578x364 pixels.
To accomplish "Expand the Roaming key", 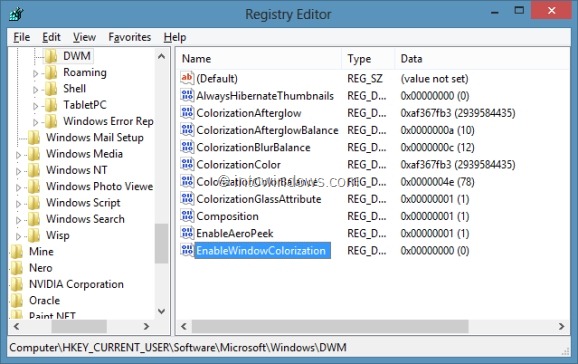I will (35, 73).
